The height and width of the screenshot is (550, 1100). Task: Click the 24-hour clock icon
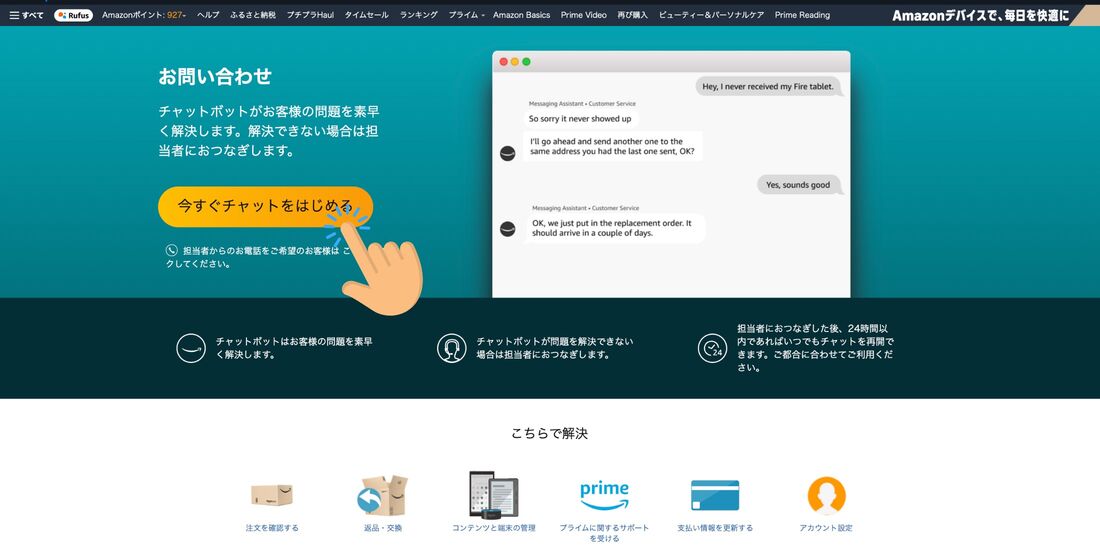(x=712, y=348)
